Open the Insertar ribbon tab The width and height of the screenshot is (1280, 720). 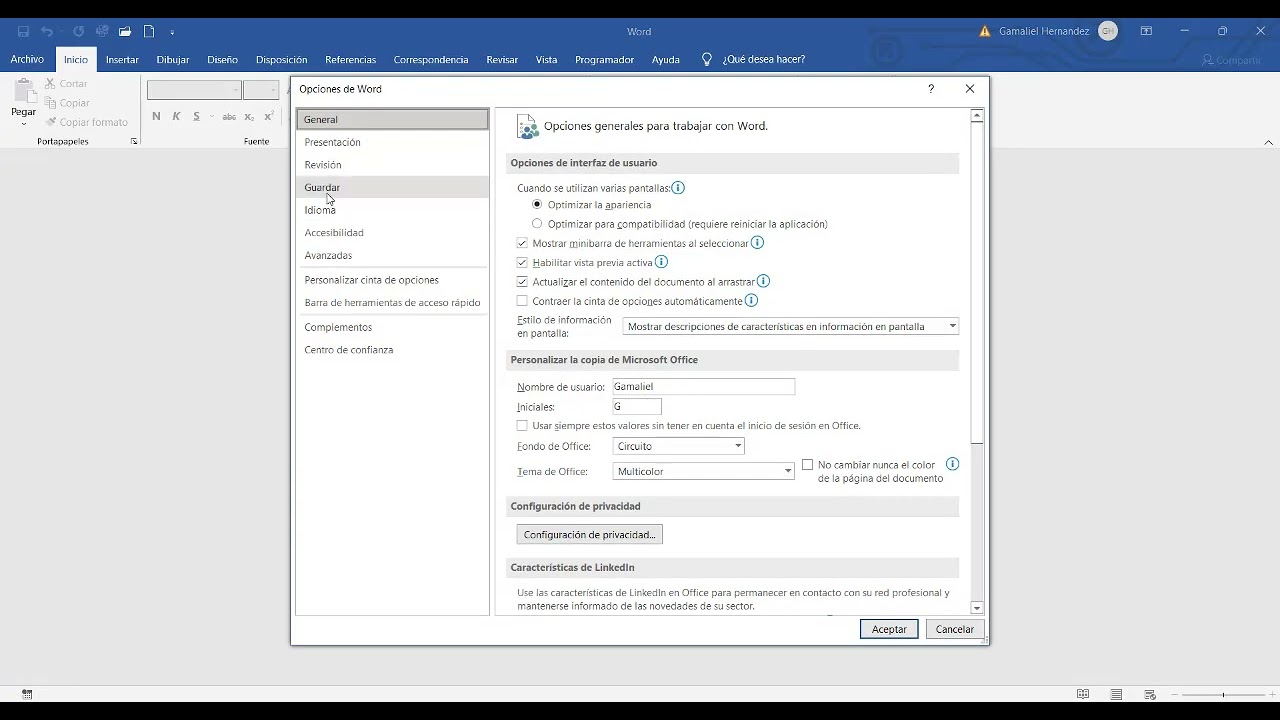[x=122, y=60]
